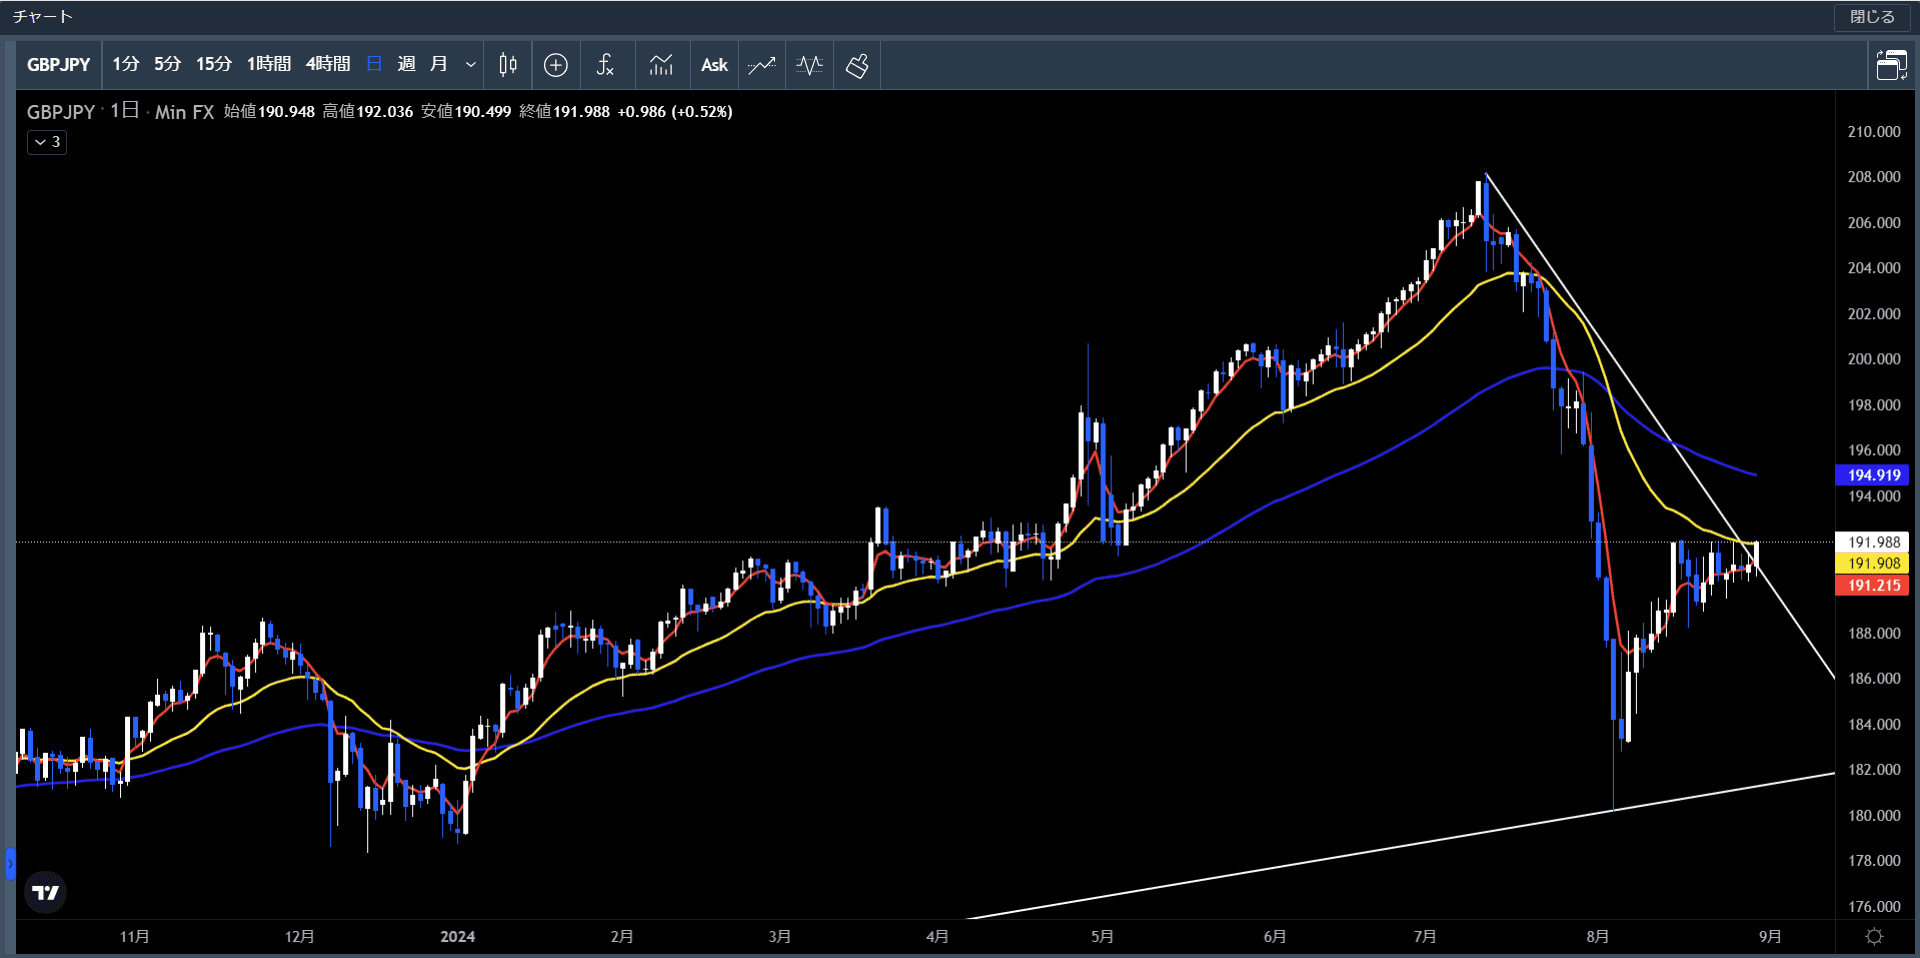Click the 191.988 current price label
The height and width of the screenshot is (958, 1920).
point(1873,542)
